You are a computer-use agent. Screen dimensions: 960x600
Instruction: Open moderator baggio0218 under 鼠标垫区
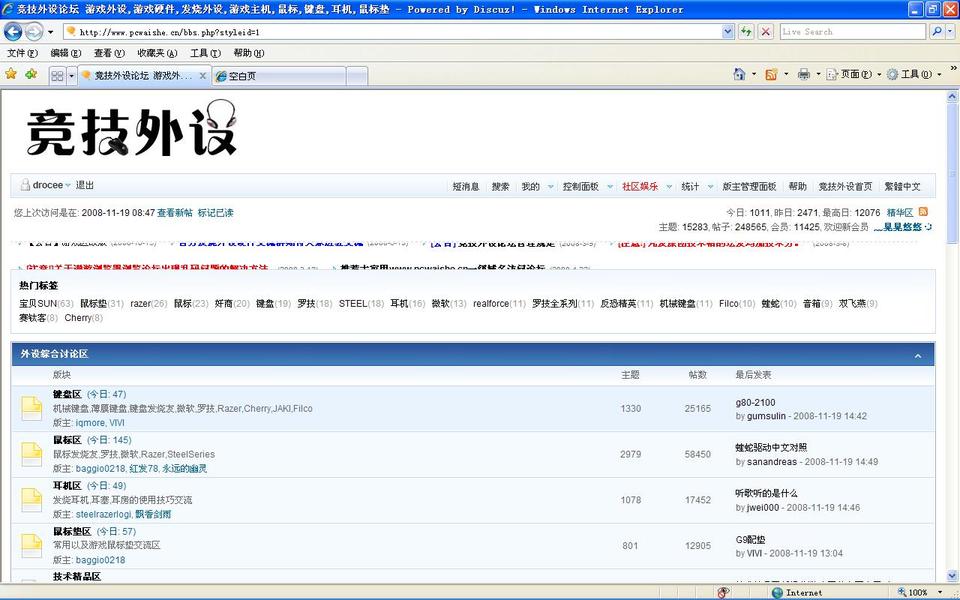click(x=100, y=560)
